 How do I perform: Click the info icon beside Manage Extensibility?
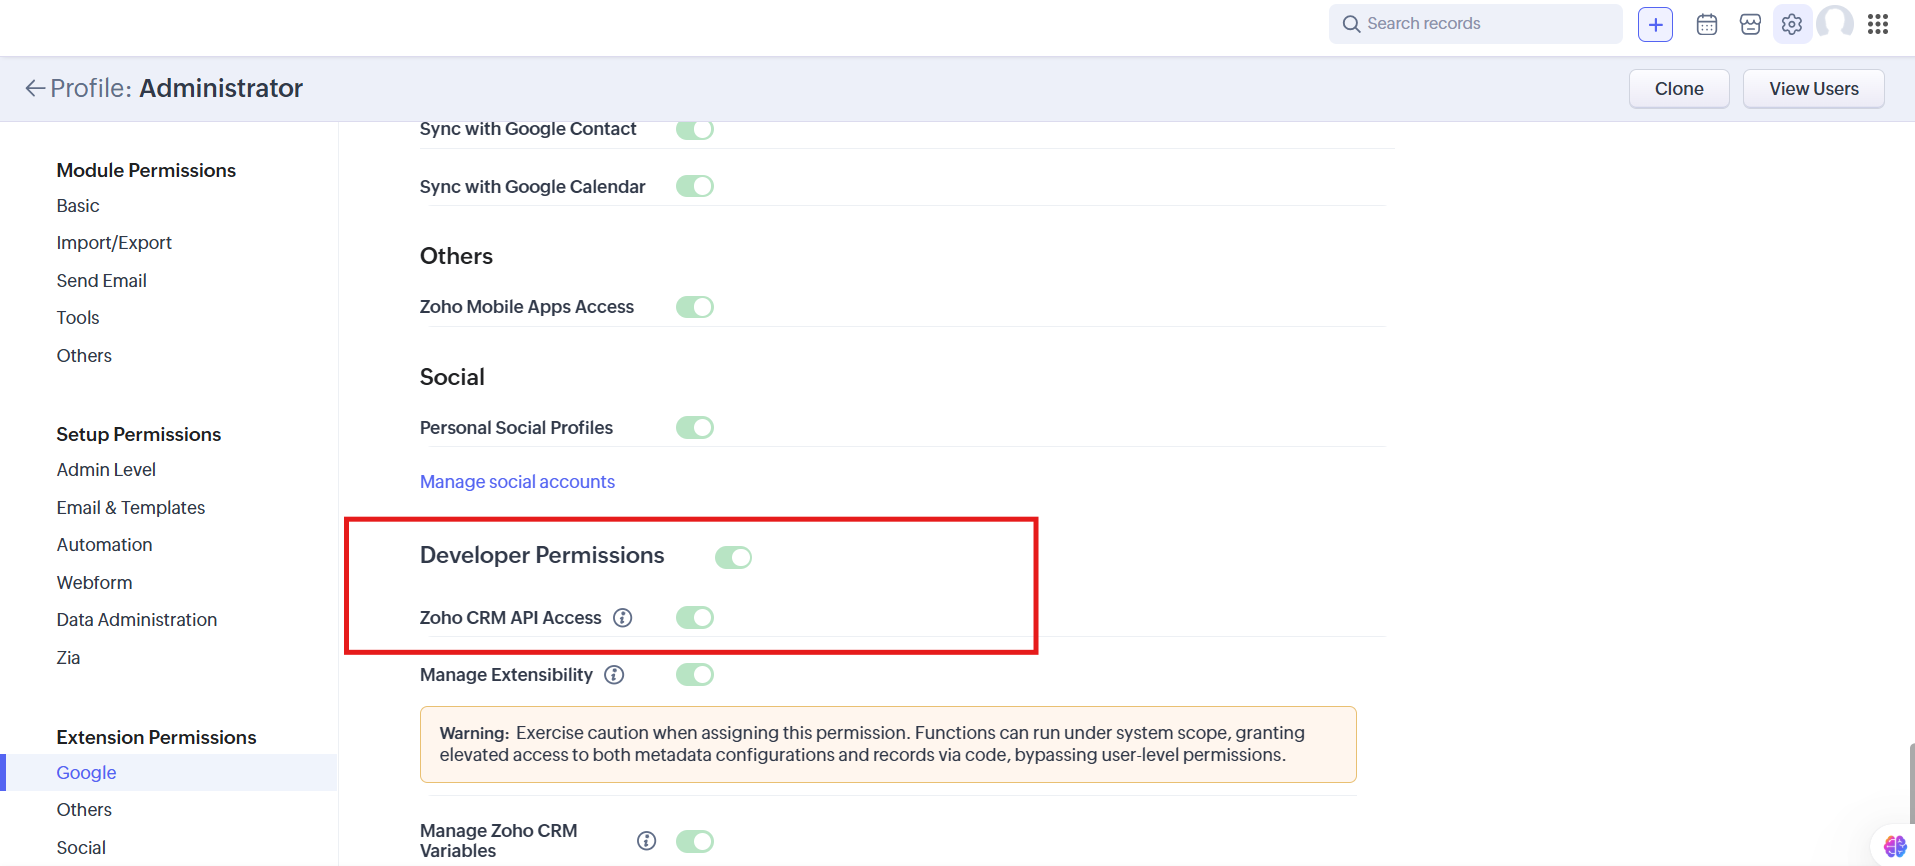613,674
